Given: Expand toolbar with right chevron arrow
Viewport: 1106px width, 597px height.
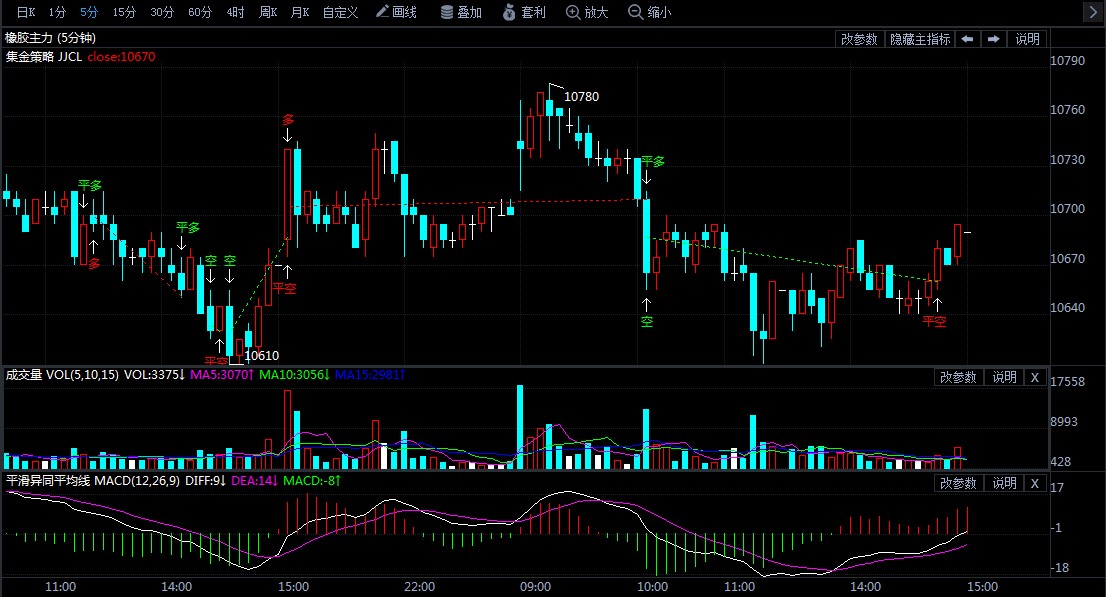Looking at the screenshot, I should point(1092,12).
